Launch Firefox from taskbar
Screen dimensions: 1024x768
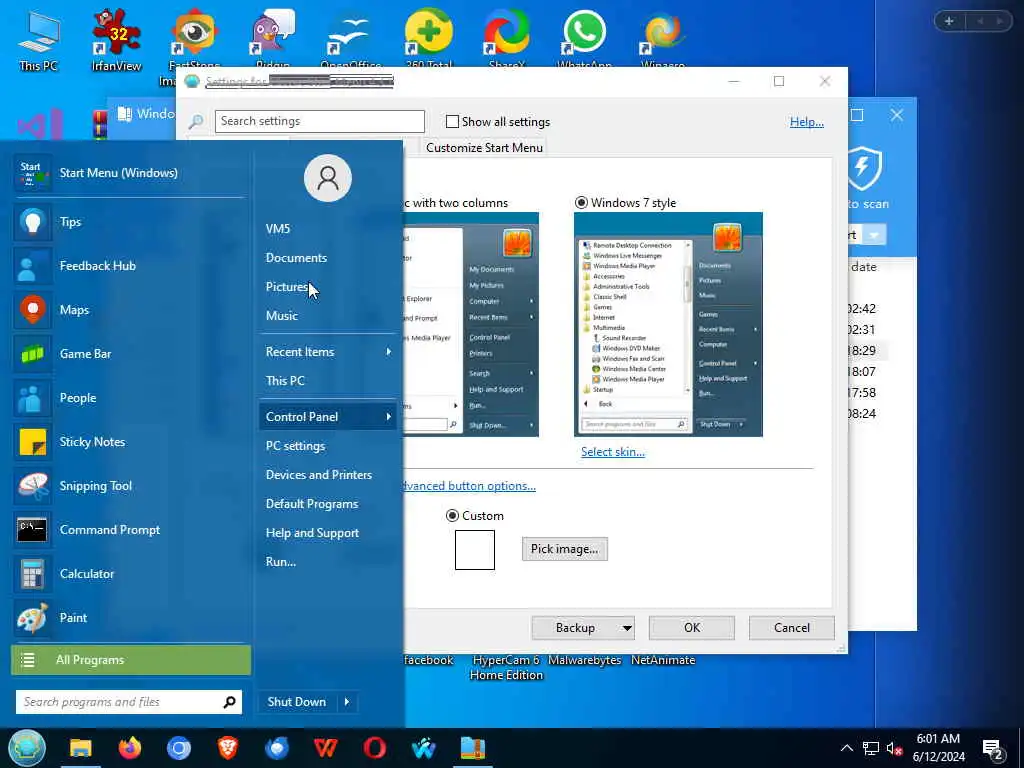coord(130,748)
